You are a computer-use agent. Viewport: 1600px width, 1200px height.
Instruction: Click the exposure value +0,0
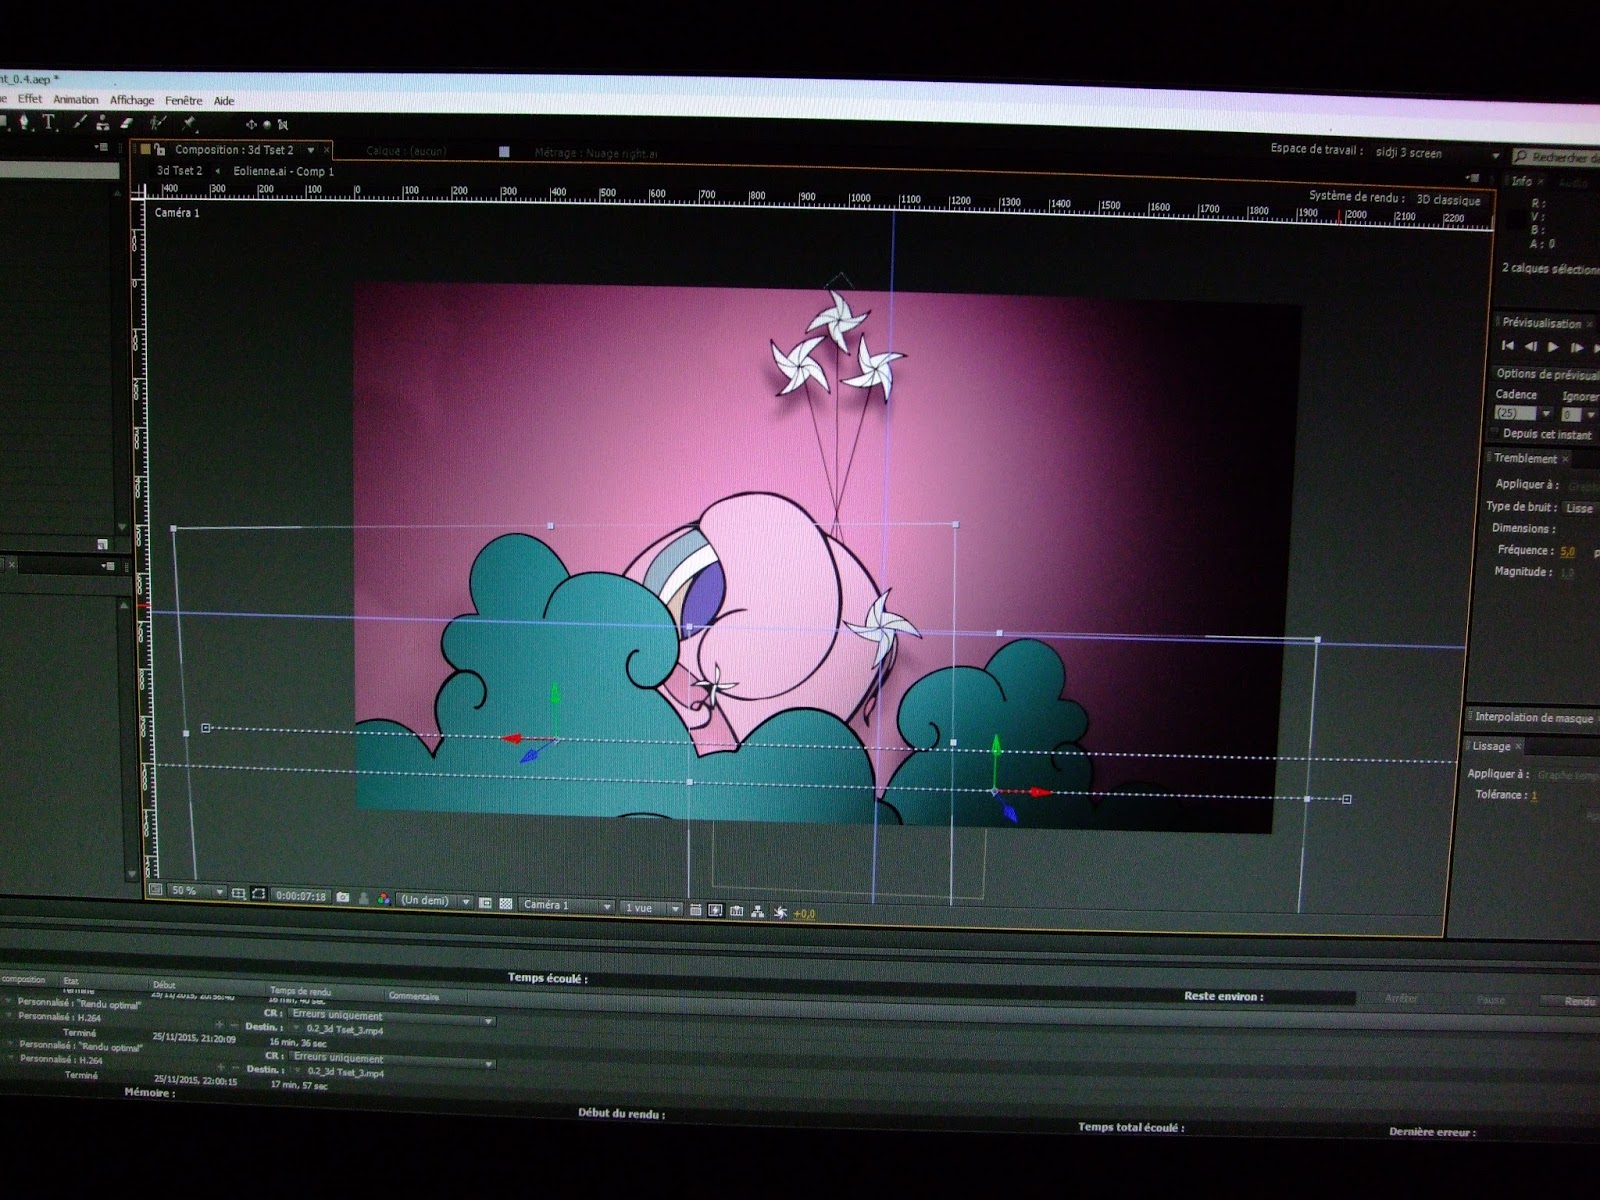point(805,914)
